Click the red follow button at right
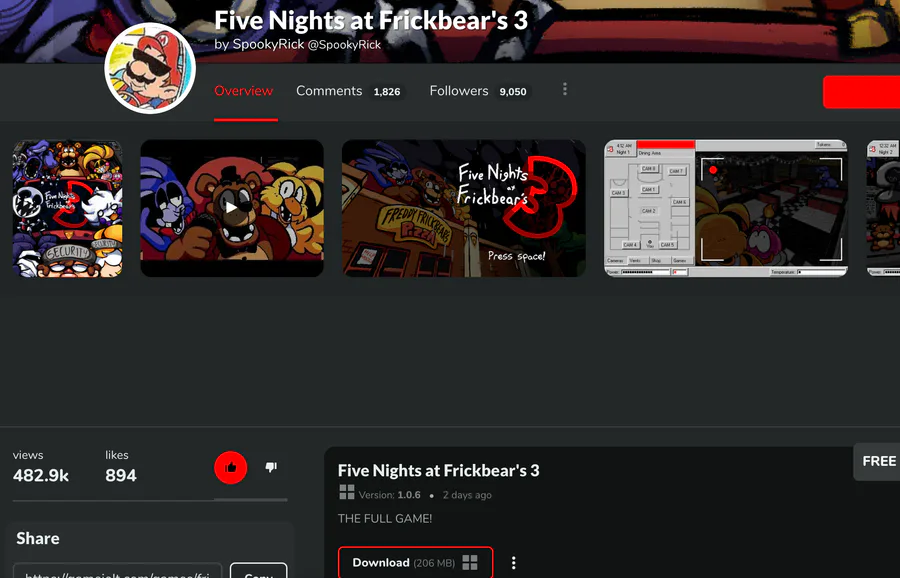This screenshot has width=900, height=578. (861, 92)
